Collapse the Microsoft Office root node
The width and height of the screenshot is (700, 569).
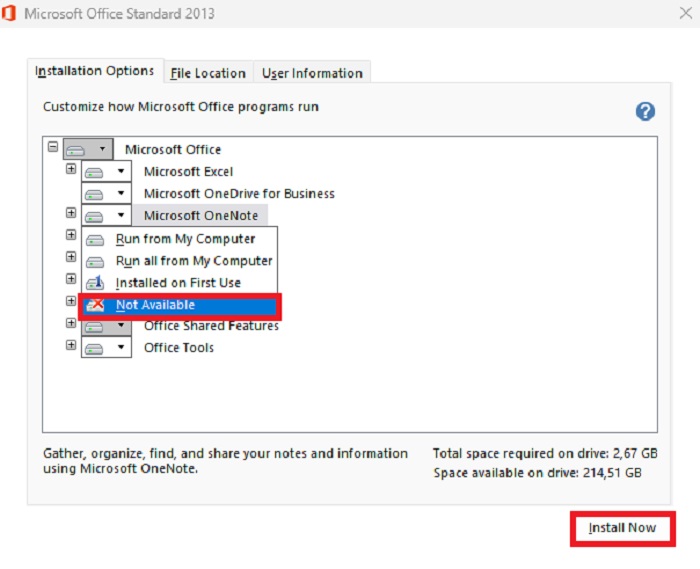click(53, 146)
